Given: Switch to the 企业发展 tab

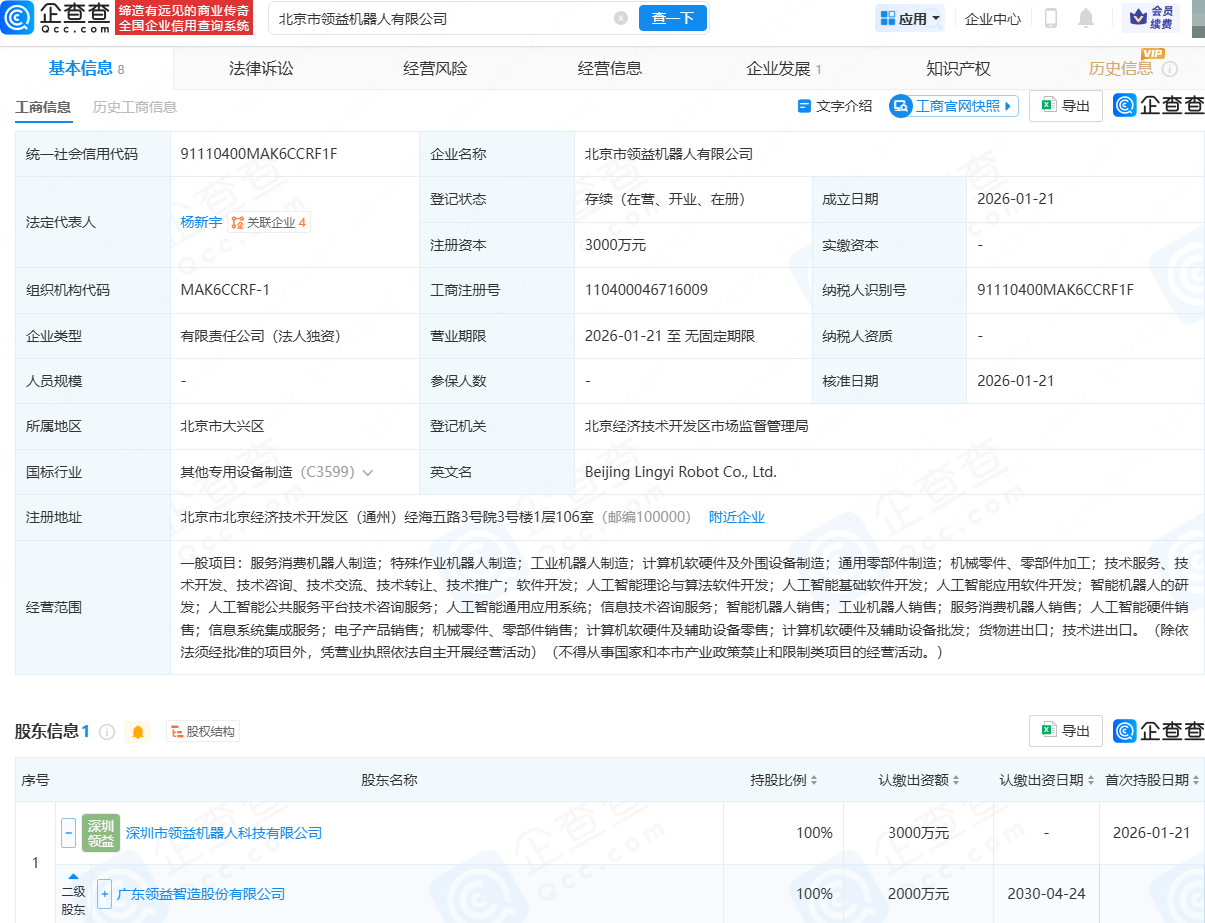Looking at the screenshot, I should click(x=784, y=68).
